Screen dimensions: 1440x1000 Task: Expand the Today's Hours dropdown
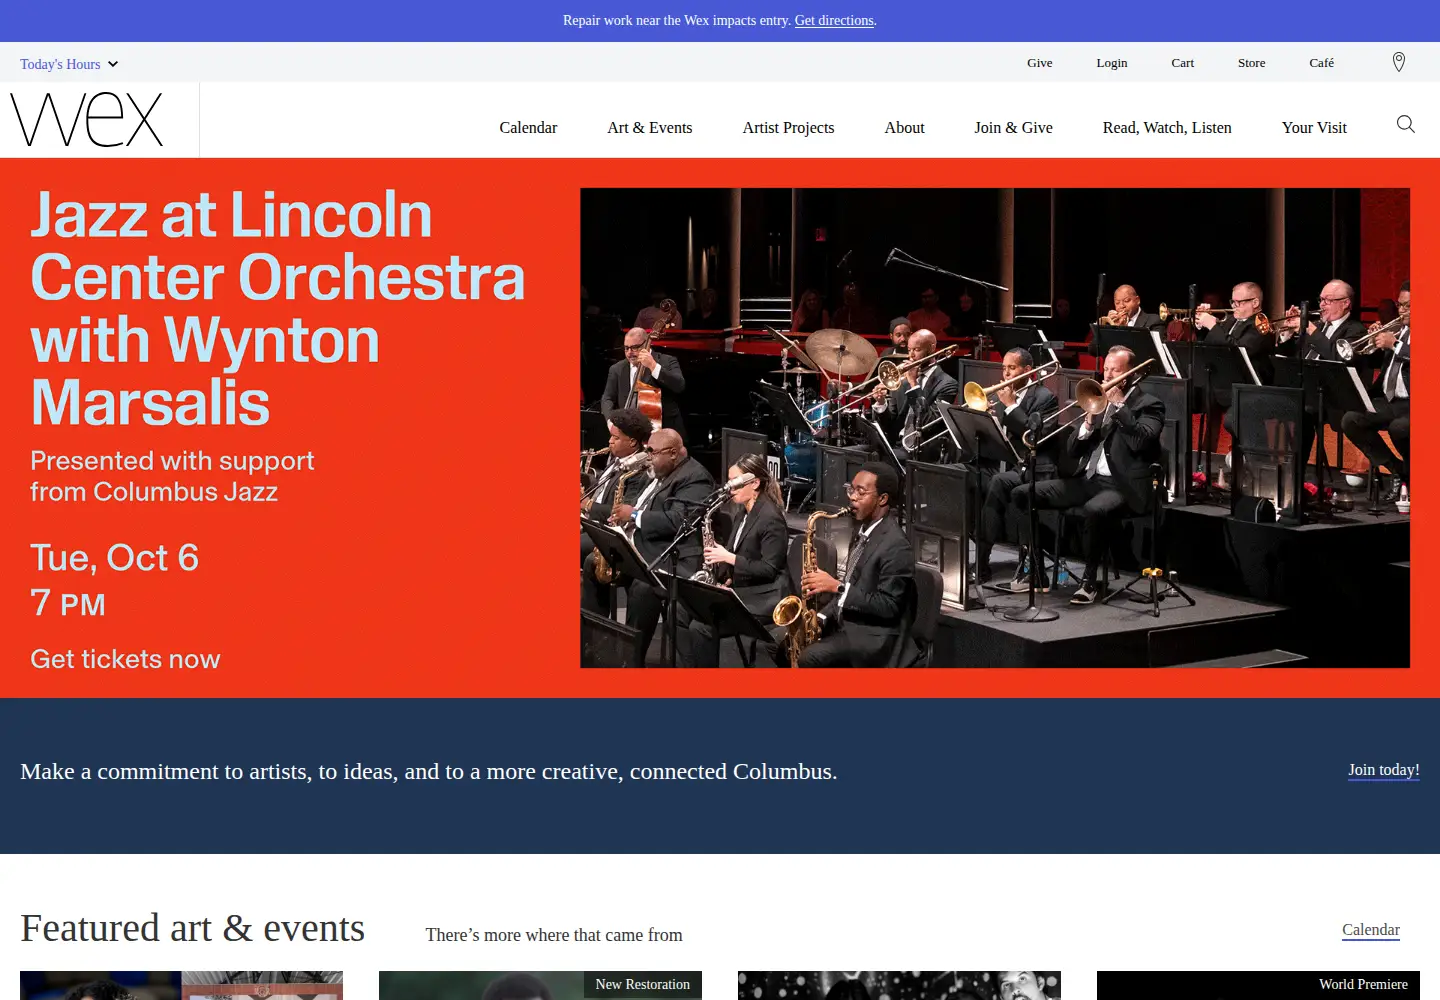pyautogui.click(x=69, y=64)
